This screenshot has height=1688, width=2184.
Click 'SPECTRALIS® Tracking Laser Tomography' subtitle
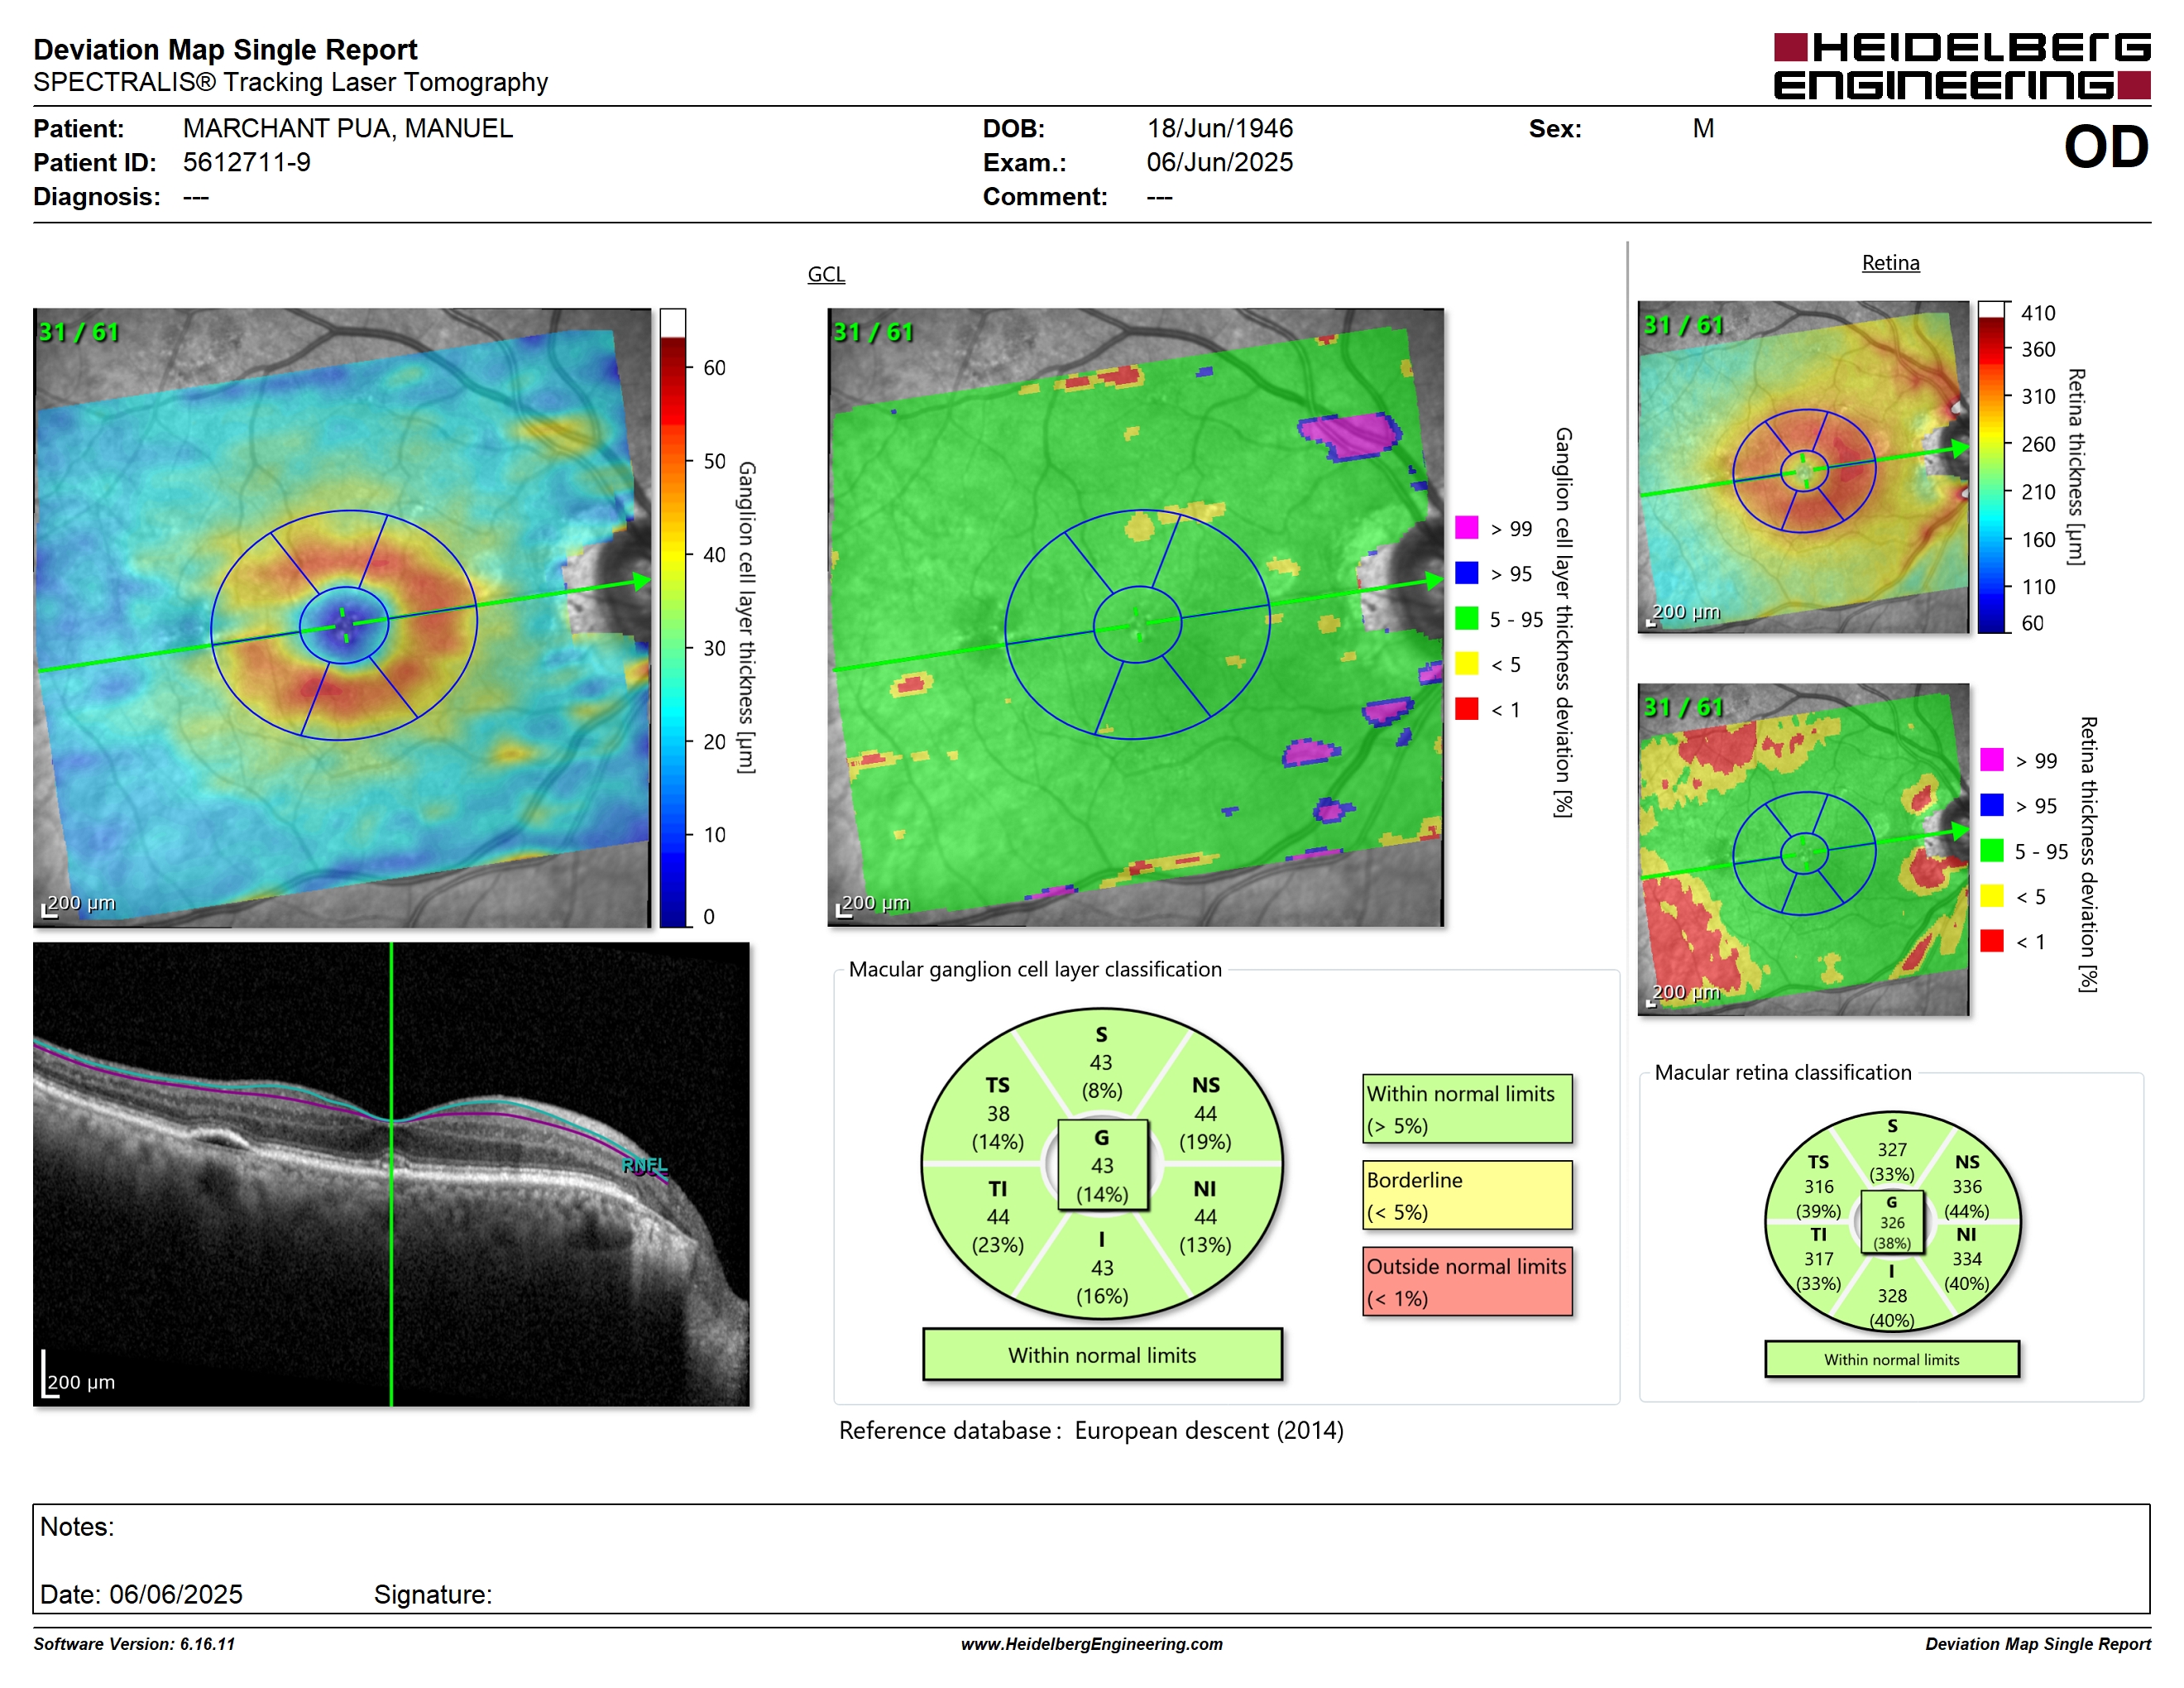[290, 82]
